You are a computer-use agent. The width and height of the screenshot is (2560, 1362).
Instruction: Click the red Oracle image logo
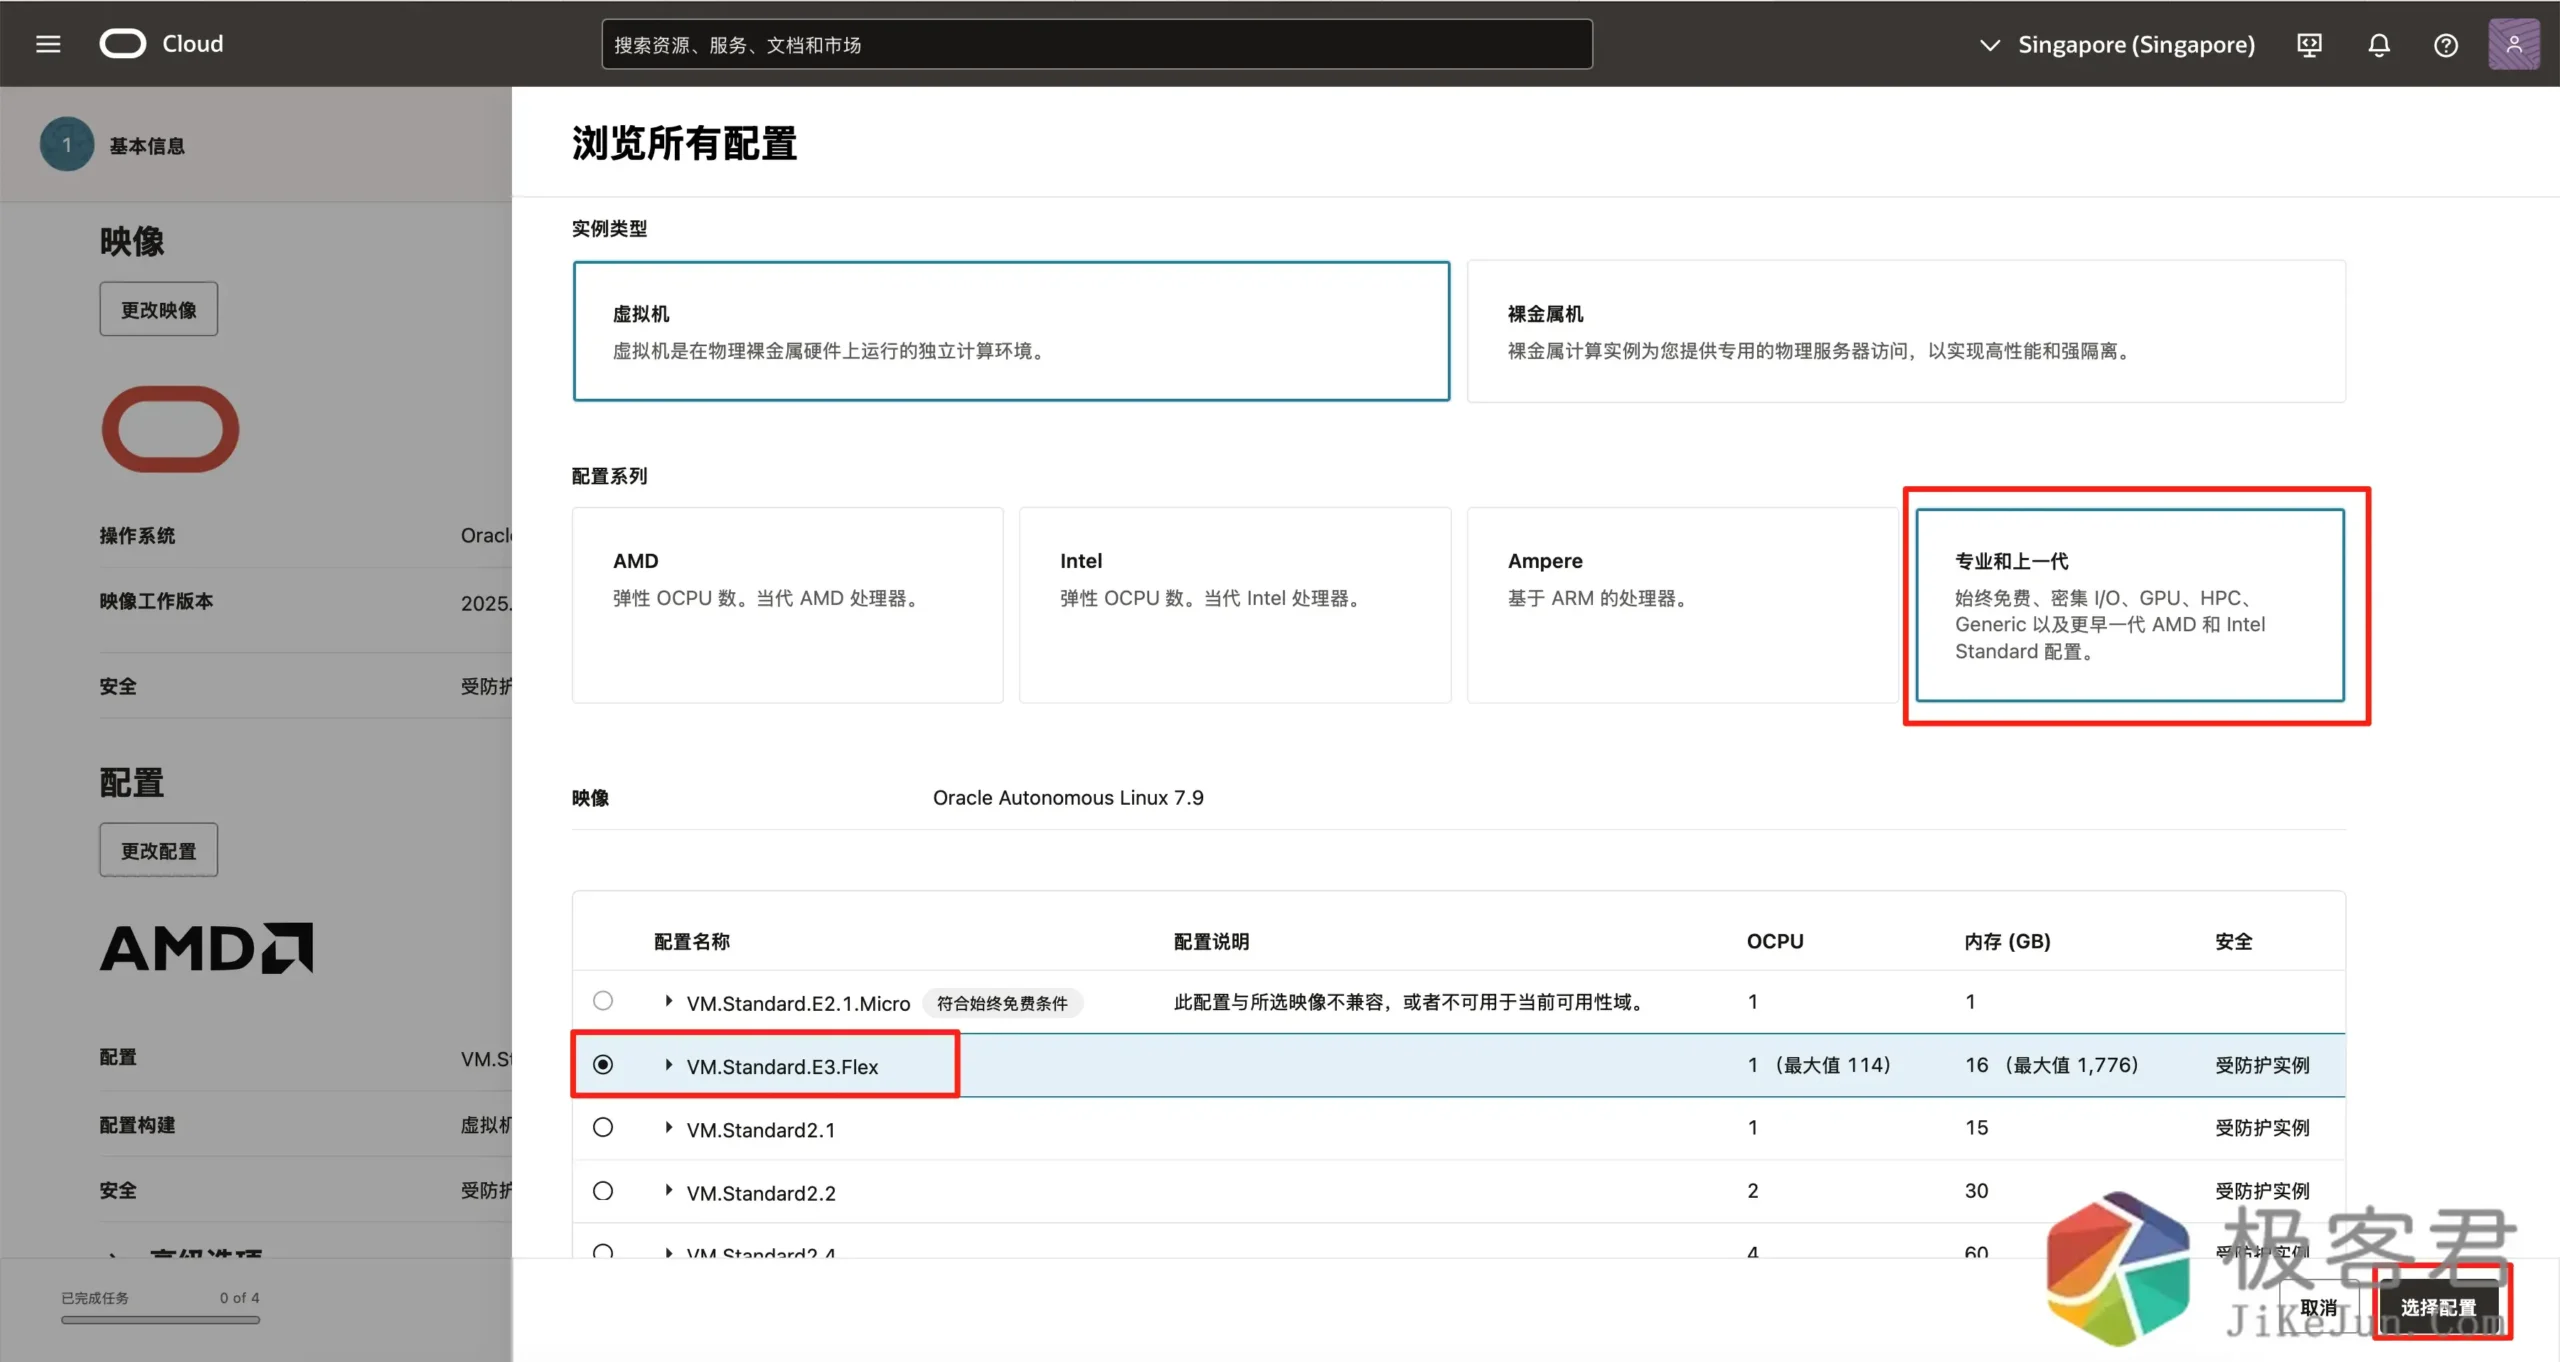click(x=170, y=429)
